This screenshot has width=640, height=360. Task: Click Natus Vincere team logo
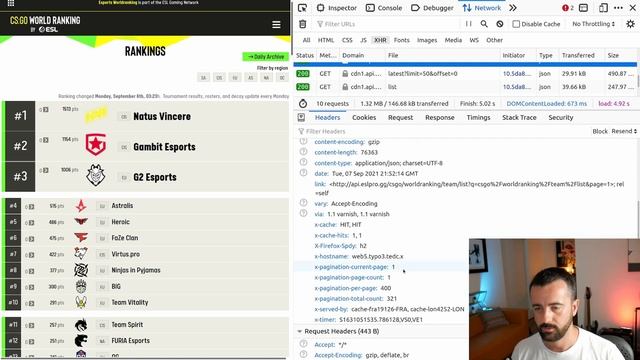click(96, 116)
